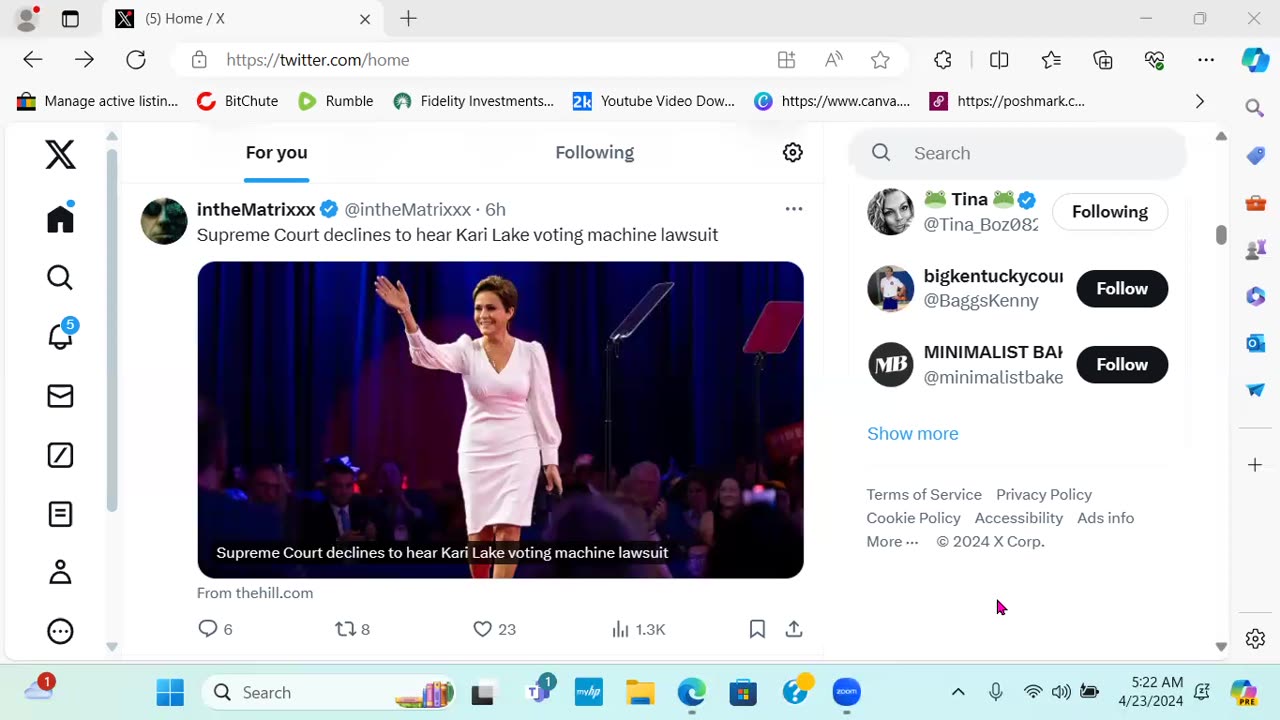Open Edge tab actions menu
The width and height of the screenshot is (1280, 720).
coord(70,19)
